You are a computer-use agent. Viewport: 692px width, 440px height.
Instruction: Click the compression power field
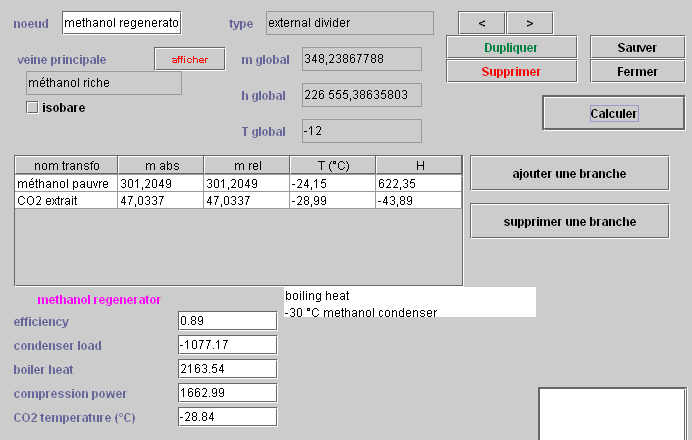pyautogui.click(x=226, y=393)
